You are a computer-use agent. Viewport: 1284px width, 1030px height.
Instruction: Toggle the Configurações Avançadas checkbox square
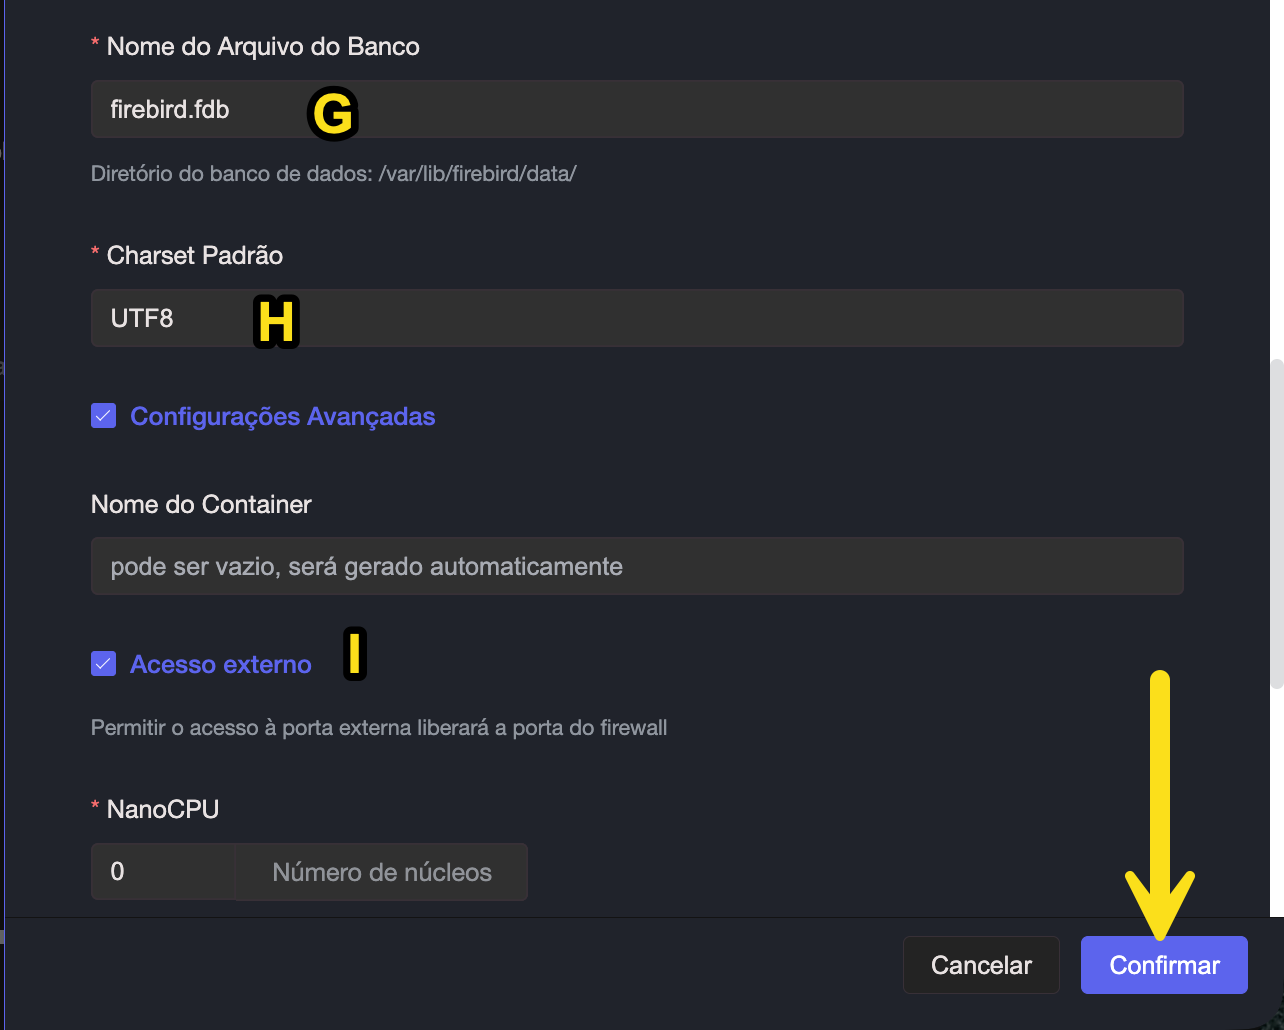(x=104, y=416)
